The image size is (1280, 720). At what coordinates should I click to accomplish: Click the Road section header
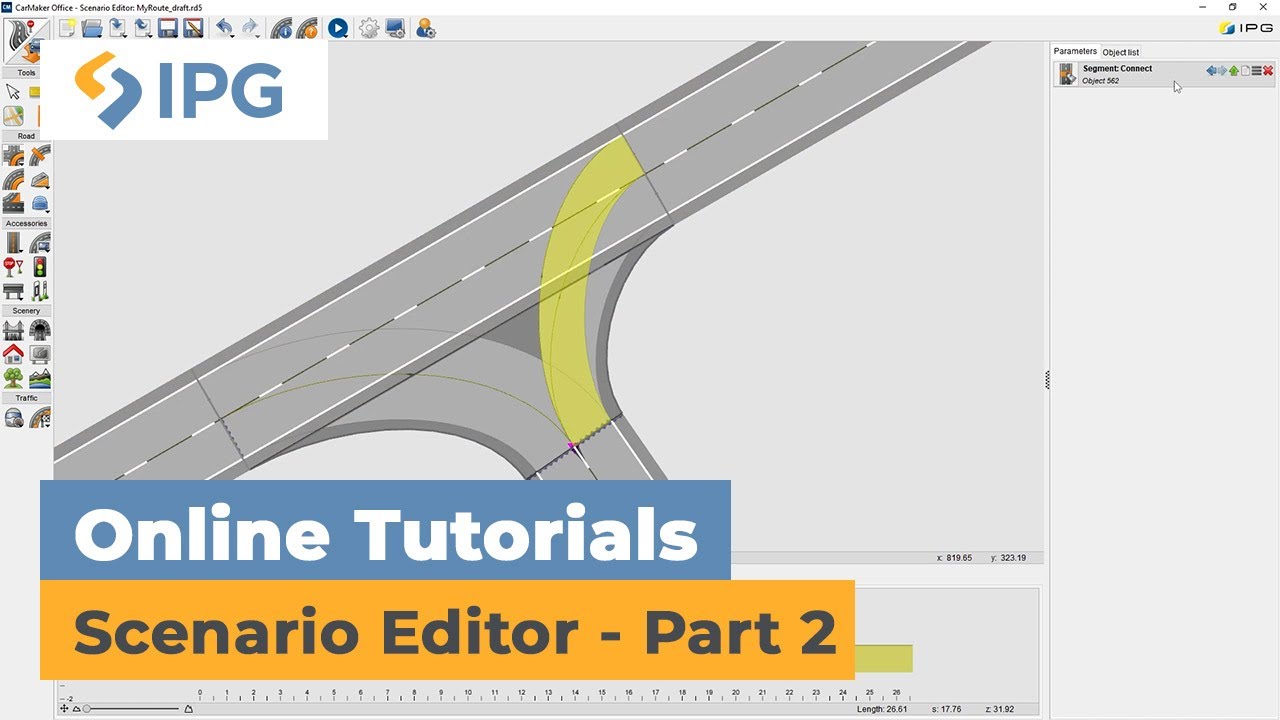coord(26,136)
